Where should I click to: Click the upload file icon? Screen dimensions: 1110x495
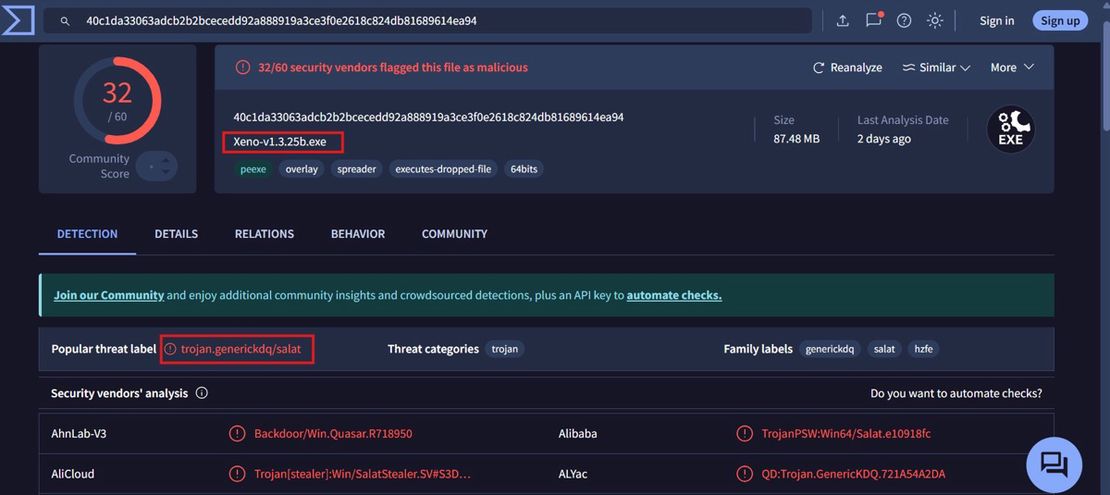click(x=843, y=21)
